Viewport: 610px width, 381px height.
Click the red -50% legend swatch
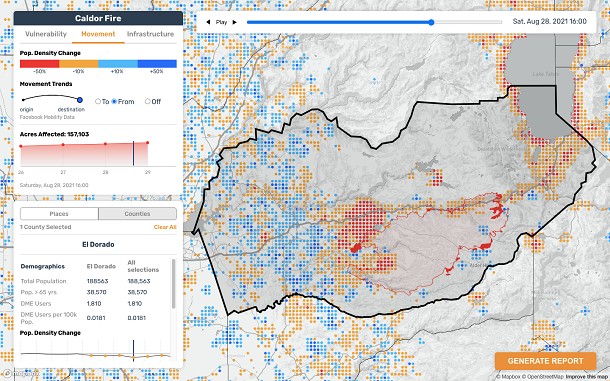point(40,64)
